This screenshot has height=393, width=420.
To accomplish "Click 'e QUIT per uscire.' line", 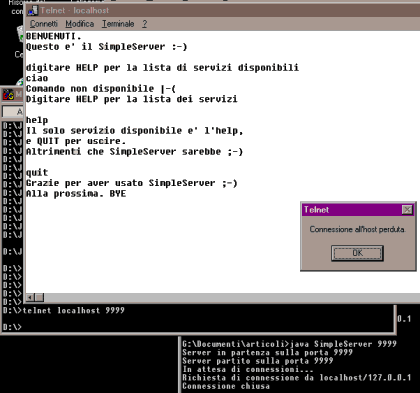I will (76, 141).
